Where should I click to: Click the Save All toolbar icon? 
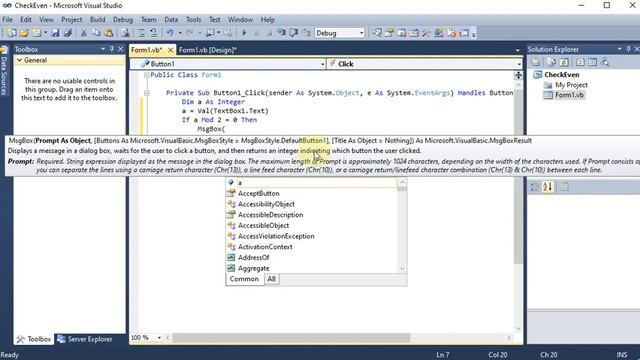click(68, 33)
